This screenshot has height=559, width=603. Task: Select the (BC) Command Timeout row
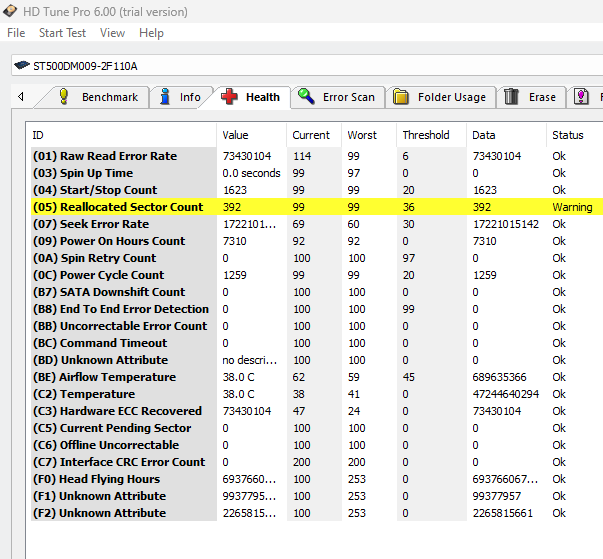[317, 343]
